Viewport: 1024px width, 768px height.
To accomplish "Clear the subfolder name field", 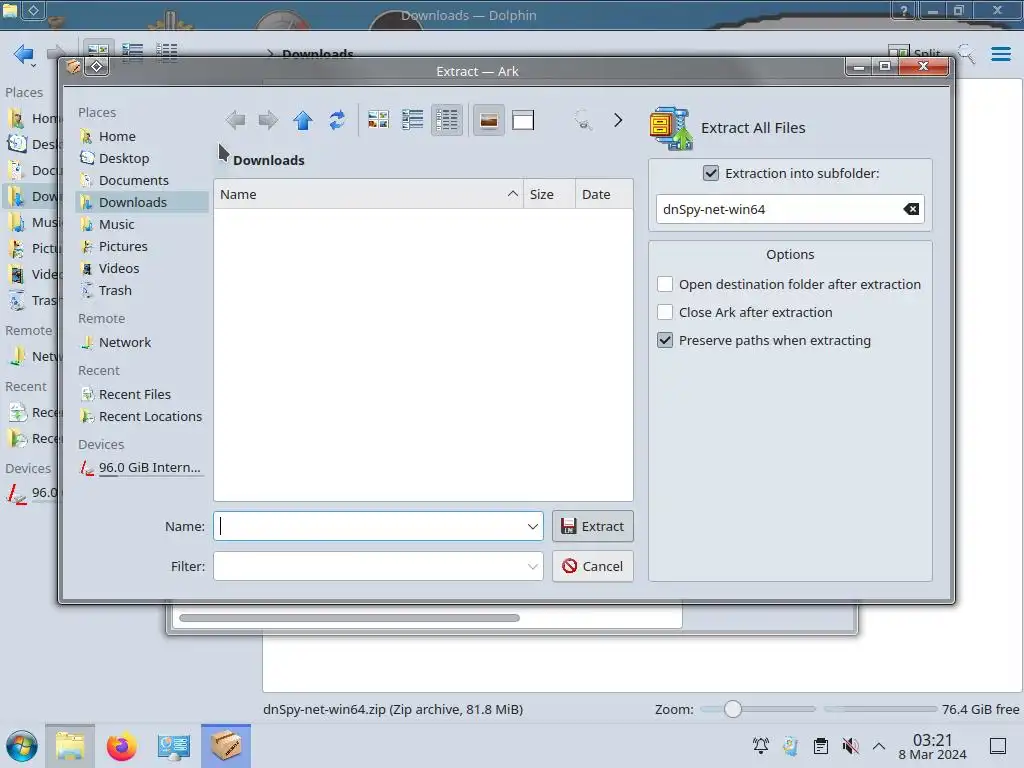I will (x=911, y=209).
